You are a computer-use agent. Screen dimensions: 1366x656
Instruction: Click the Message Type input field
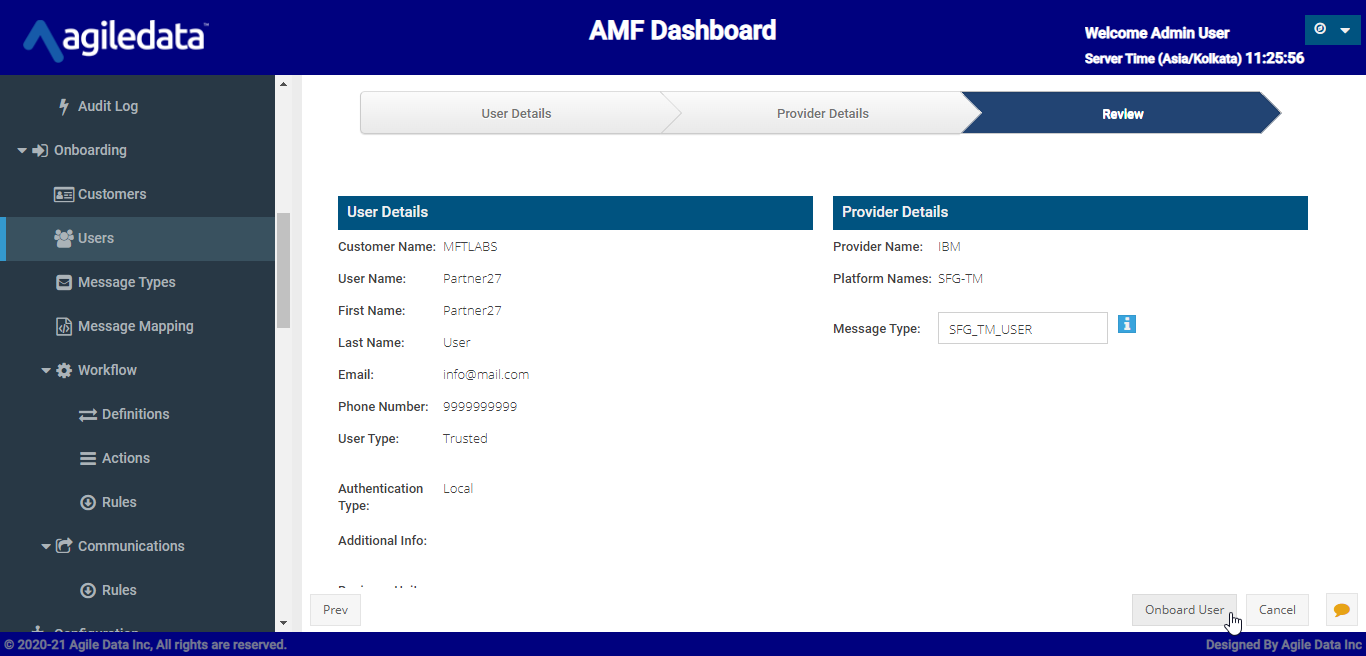click(1022, 329)
